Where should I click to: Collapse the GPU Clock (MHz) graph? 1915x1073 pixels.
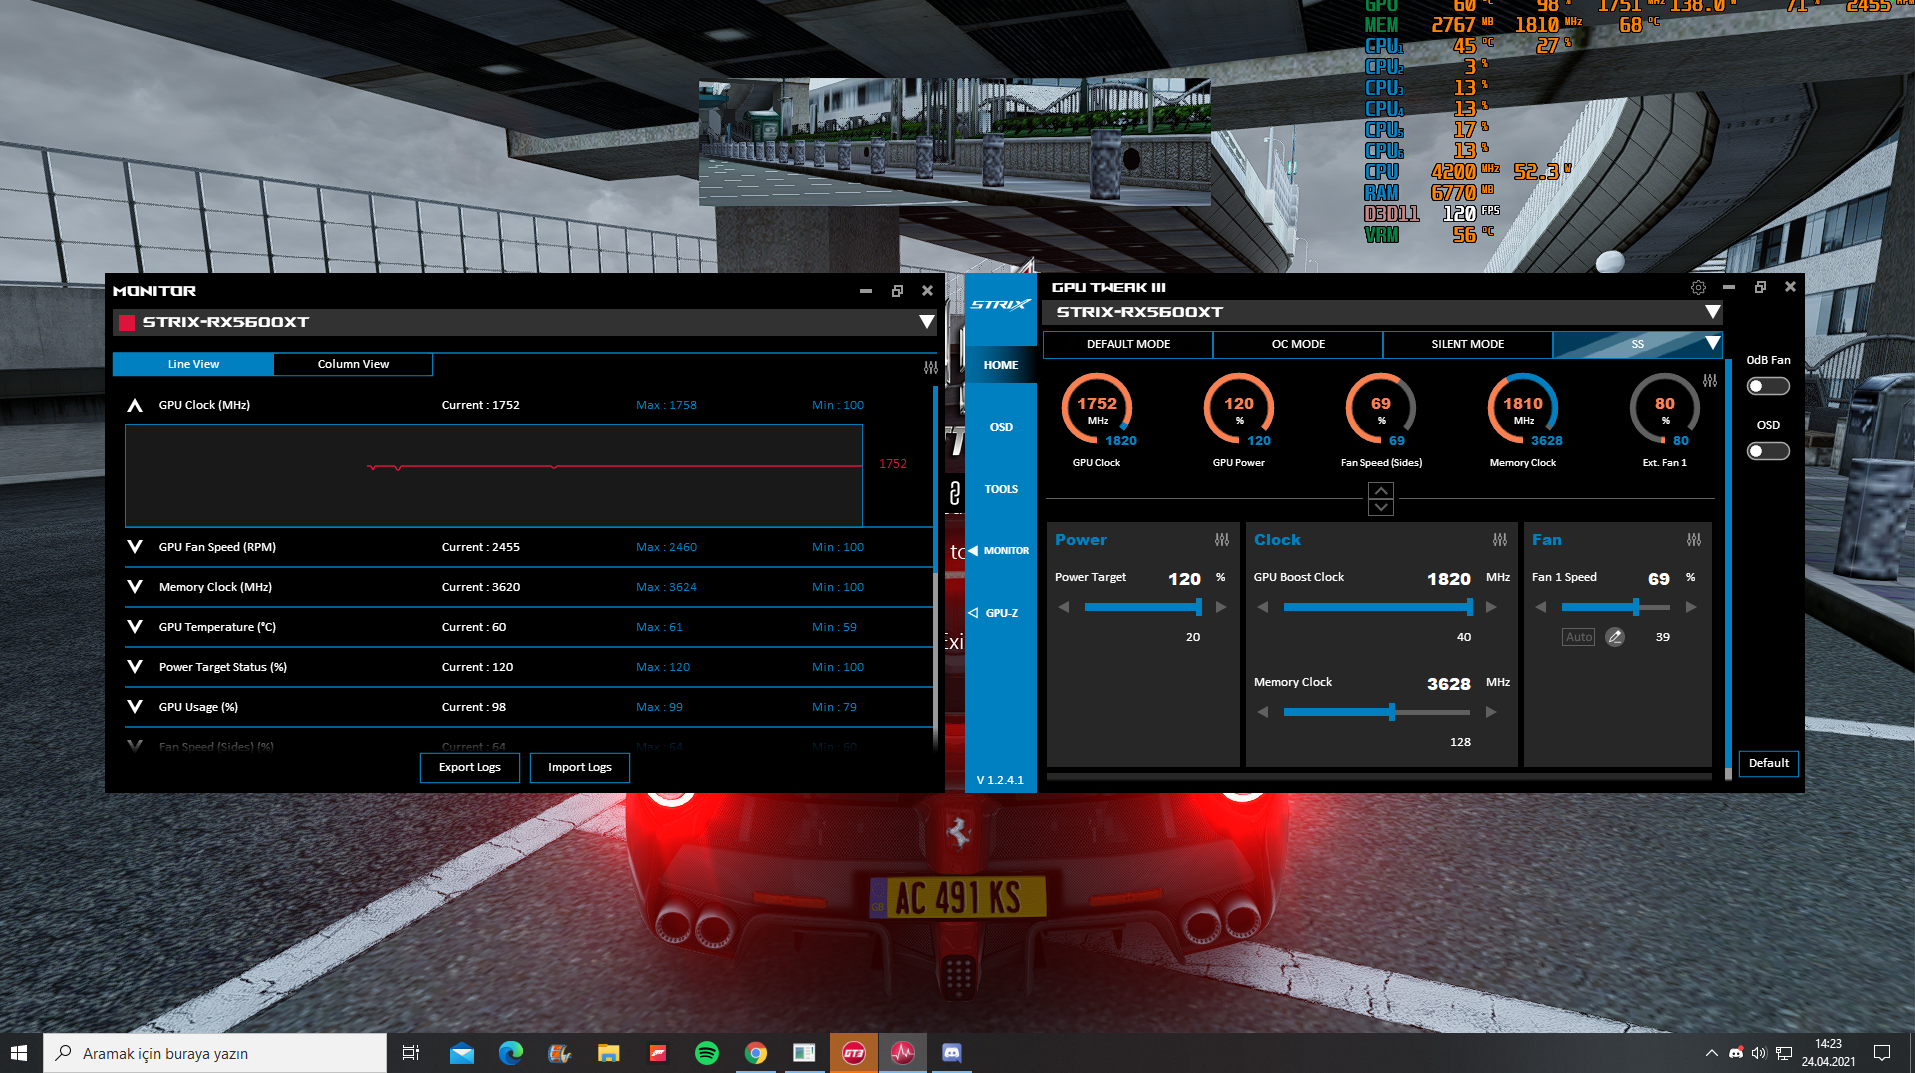pos(135,405)
